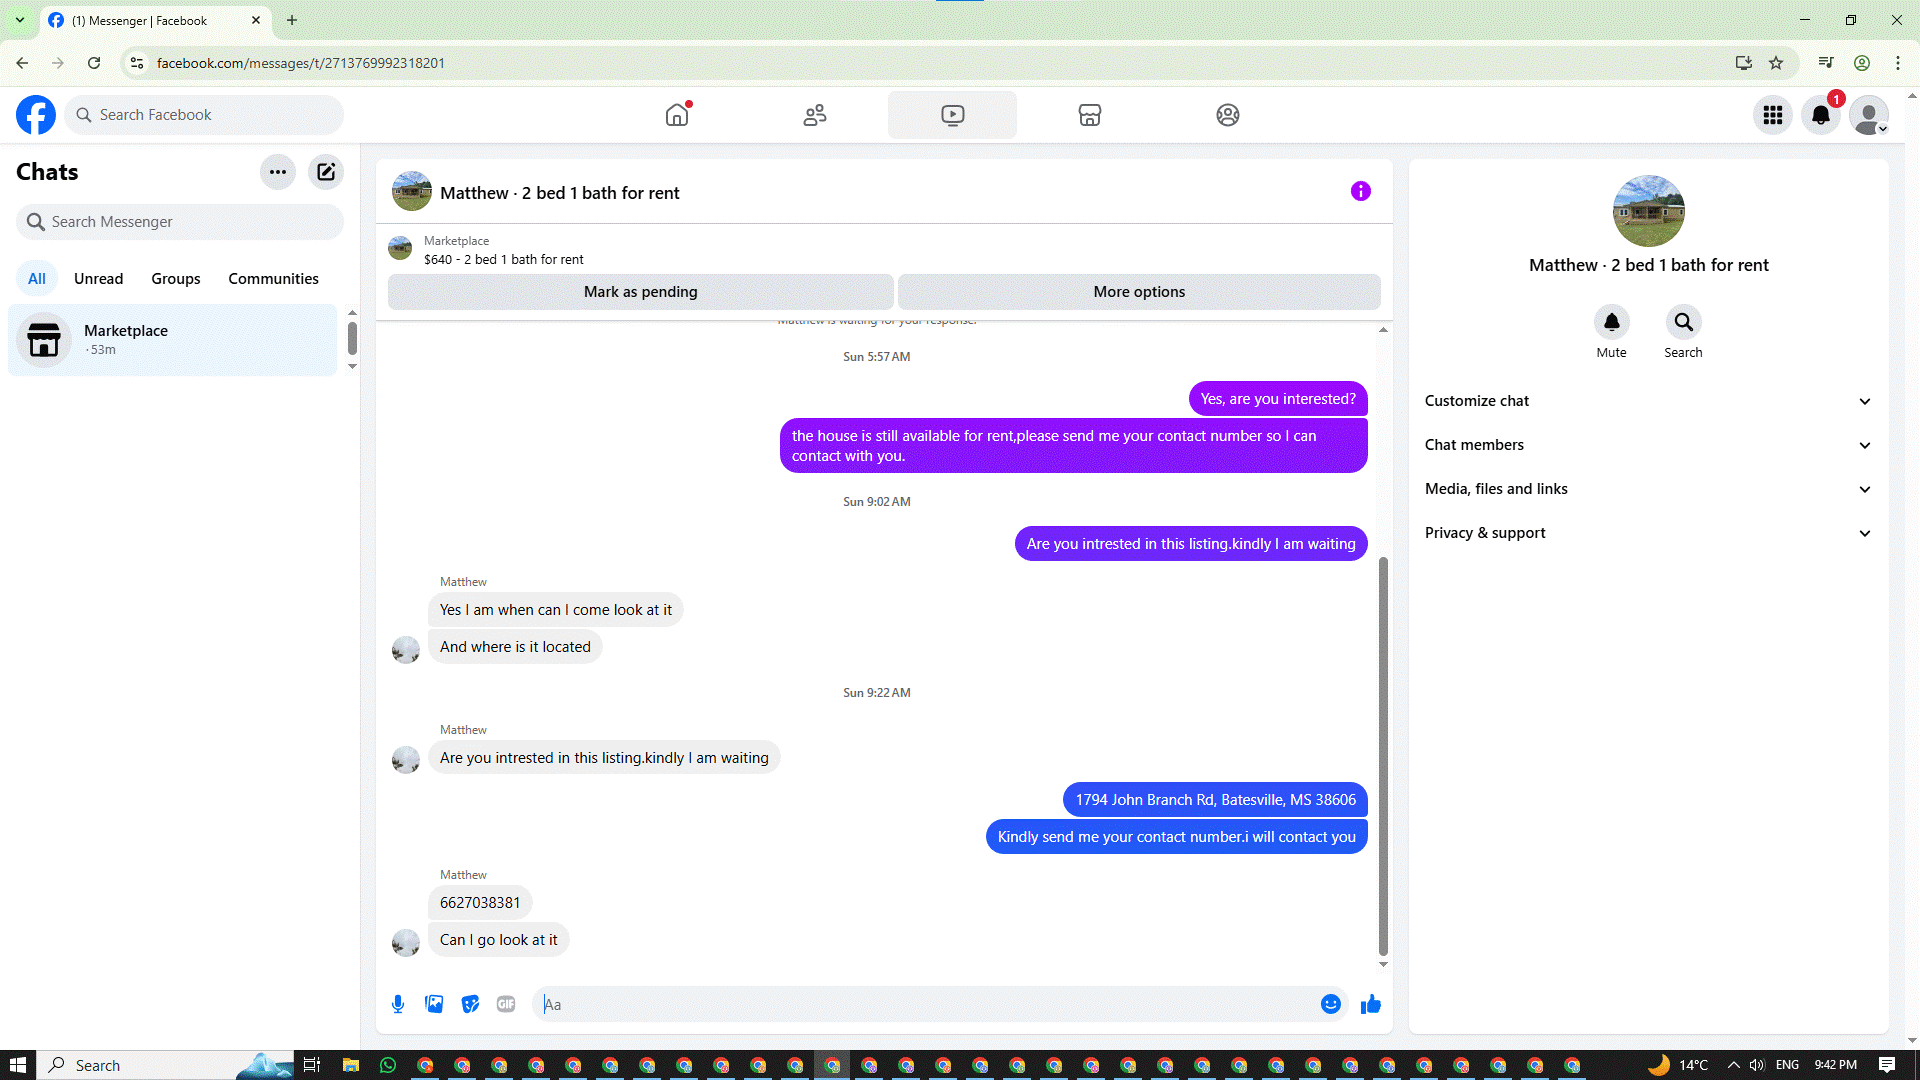Open the Friends icon in top navigation

815,115
